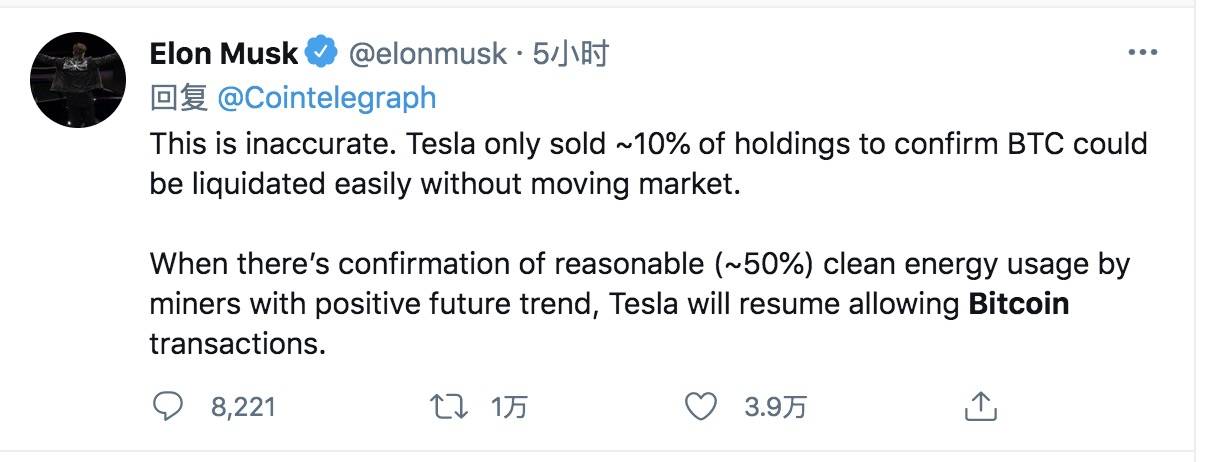The width and height of the screenshot is (1220, 462).
Task: Open the reply speech bubble icon
Action: pyautogui.click(x=168, y=405)
